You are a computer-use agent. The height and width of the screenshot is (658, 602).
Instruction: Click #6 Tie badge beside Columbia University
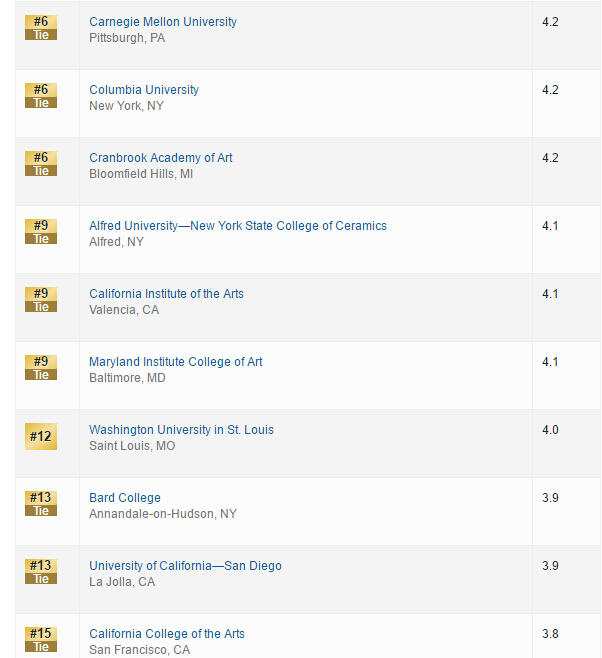pyautogui.click(x=41, y=96)
